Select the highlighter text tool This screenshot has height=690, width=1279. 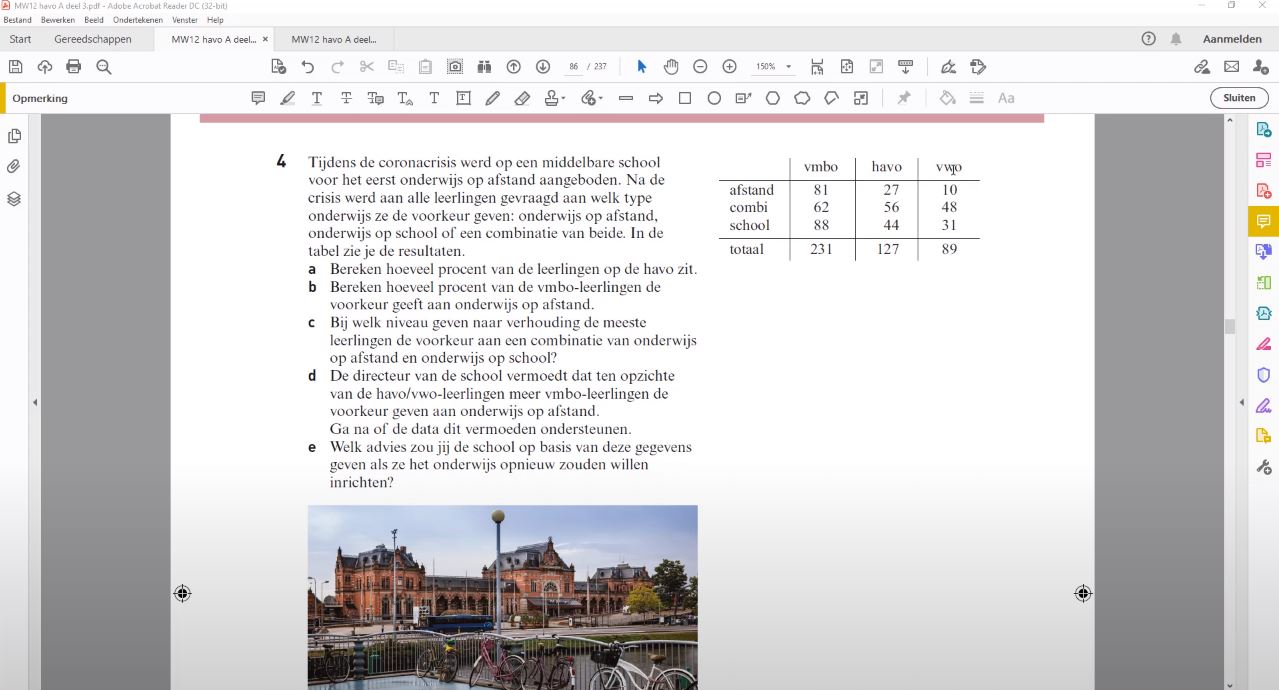tap(288, 98)
